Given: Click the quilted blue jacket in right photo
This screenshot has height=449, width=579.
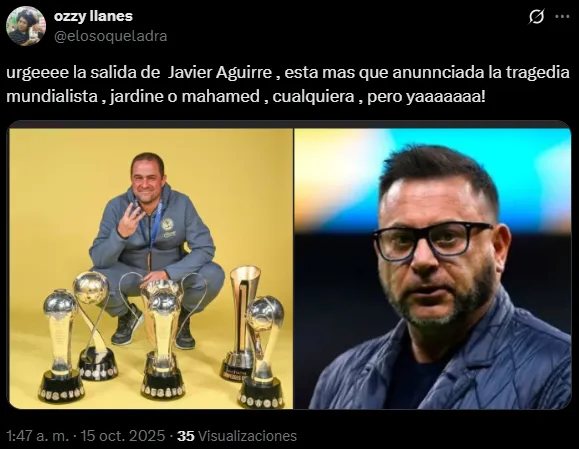Looking at the screenshot, I should tap(439, 364).
